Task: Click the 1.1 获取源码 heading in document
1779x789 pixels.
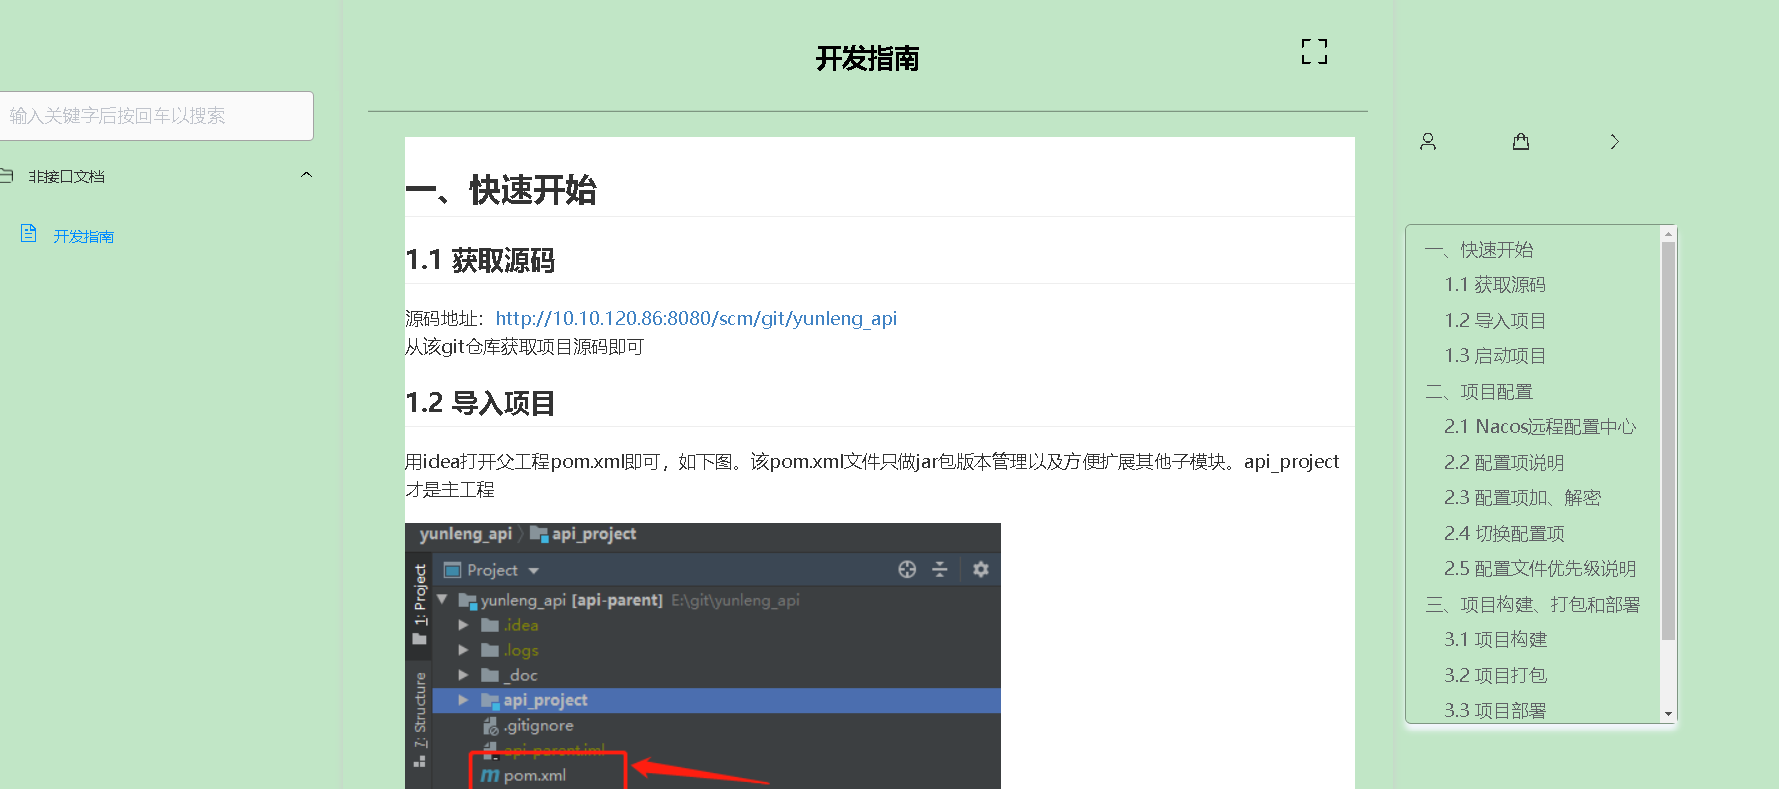Action: (x=480, y=261)
